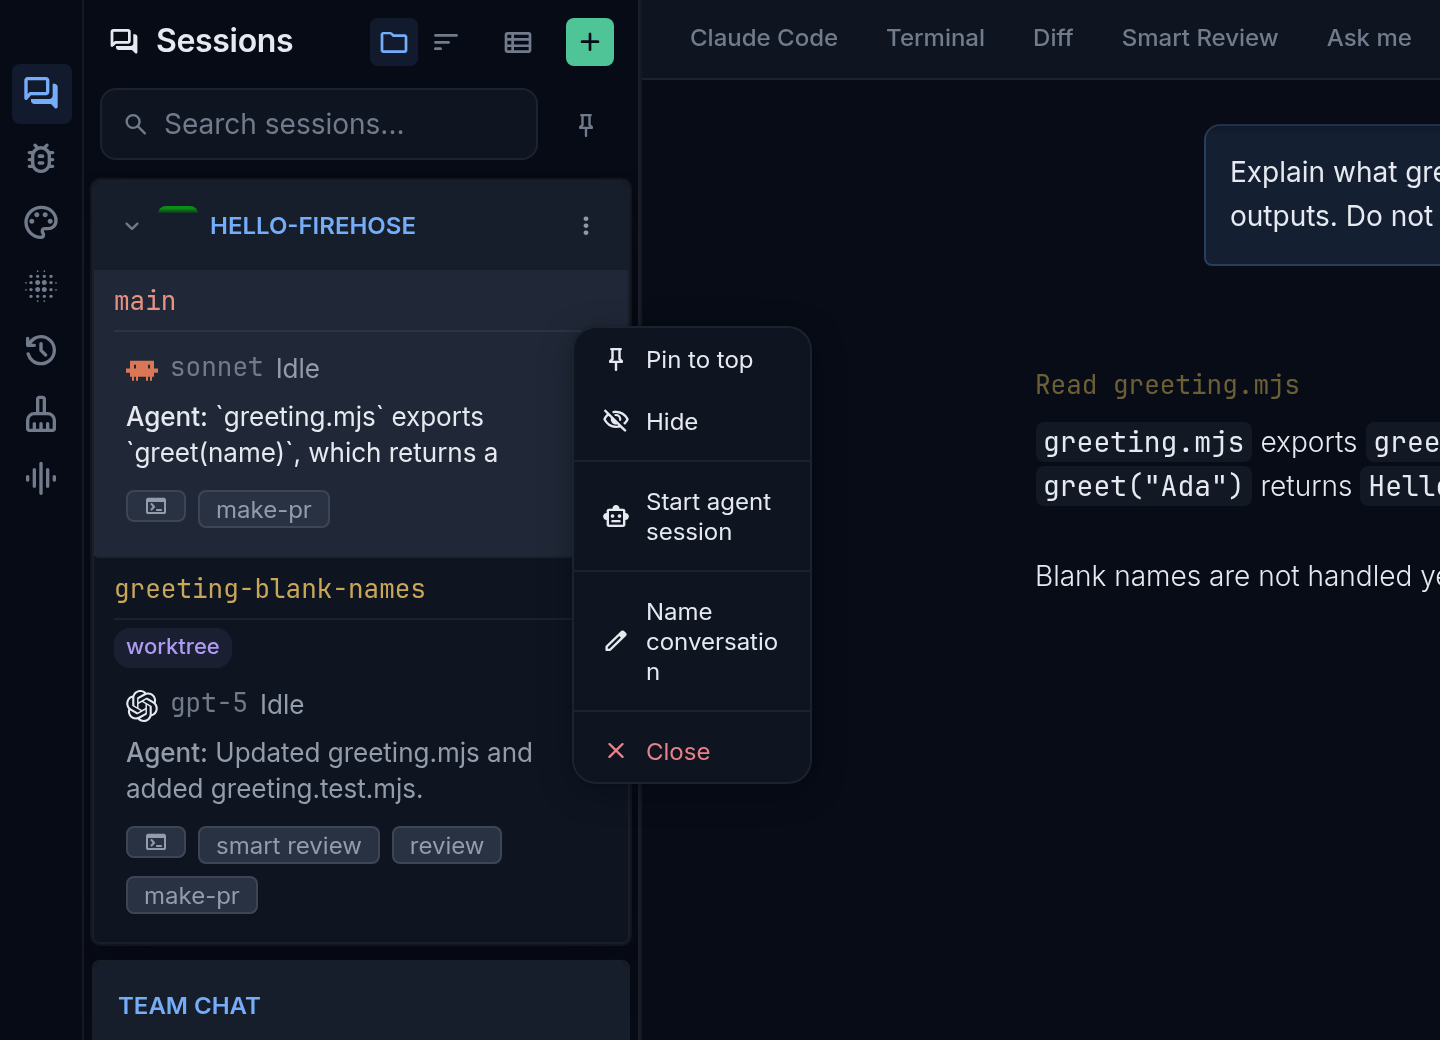Click the sonnet session summary text

(x=312, y=435)
